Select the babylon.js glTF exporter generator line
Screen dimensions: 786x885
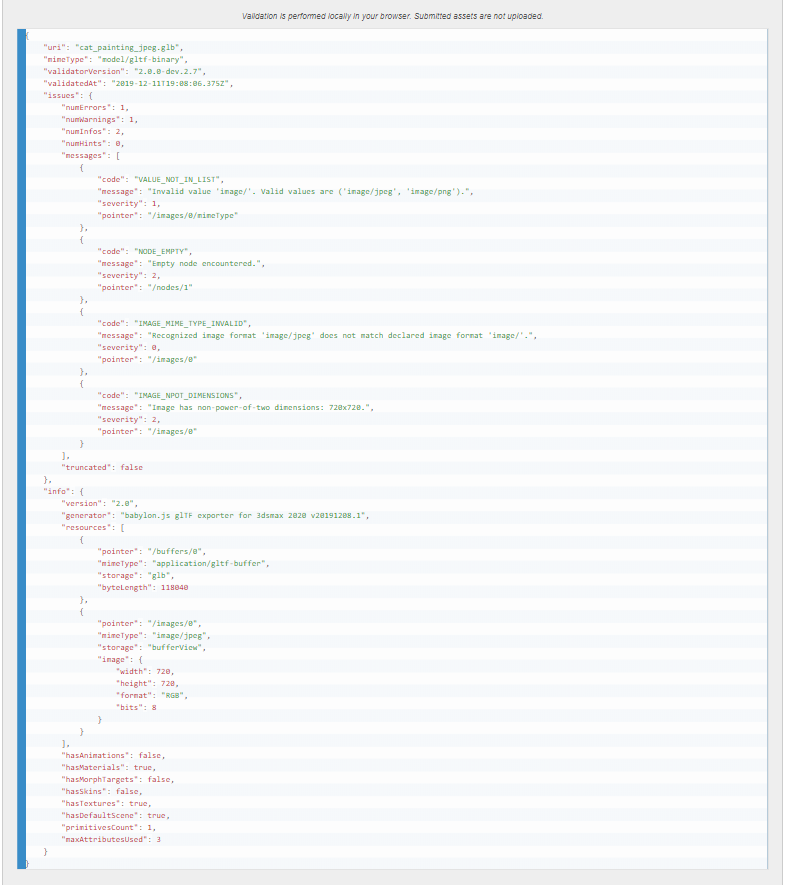[x=215, y=515]
